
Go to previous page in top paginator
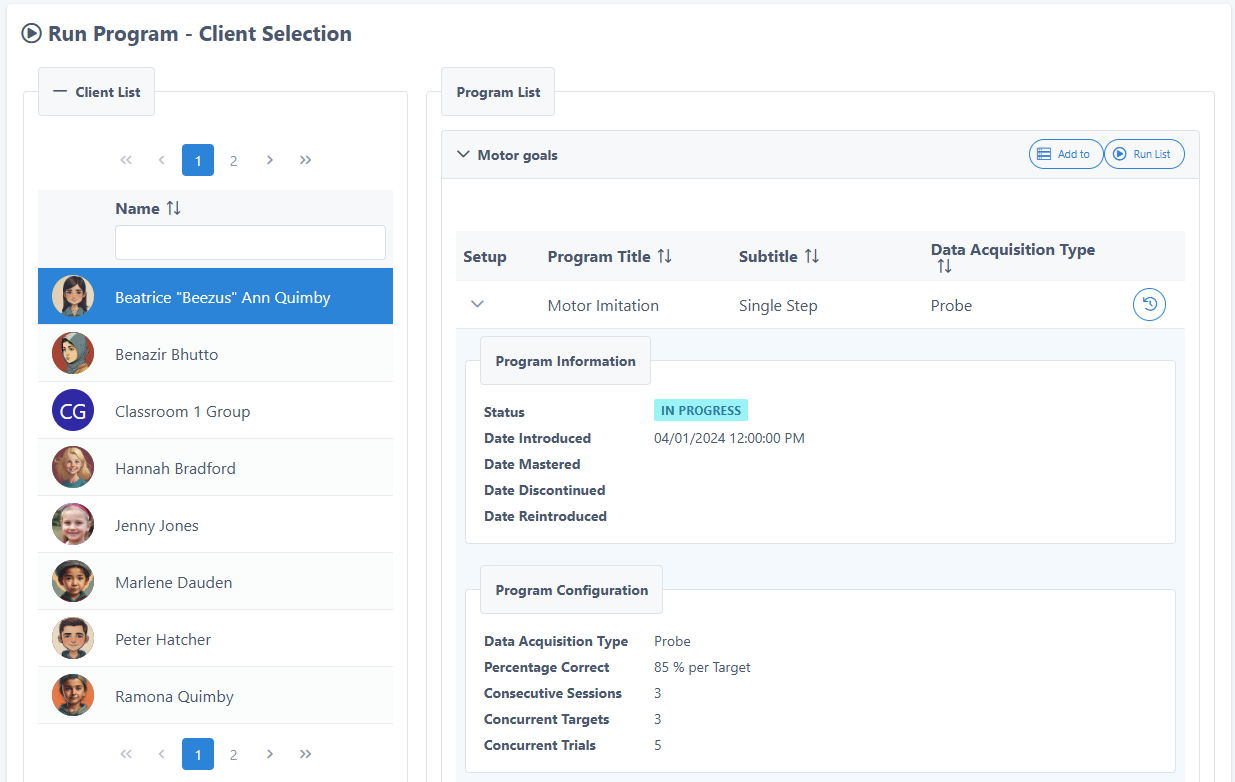click(x=162, y=160)
